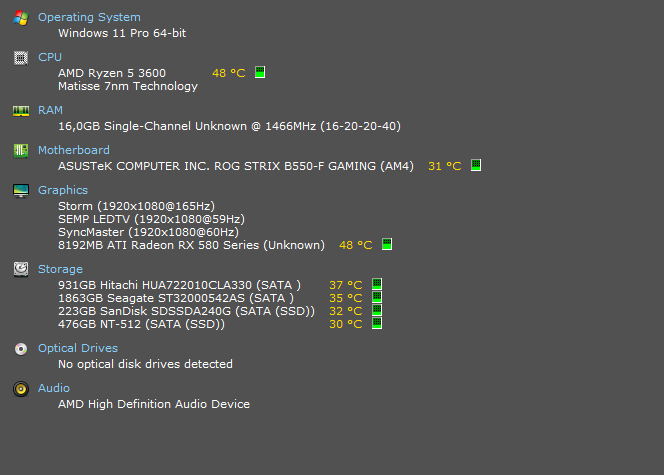The image size is (664, 475).
Task: Select the SEMP LEDTV monitor line
Action: click(x=152, y=219)
